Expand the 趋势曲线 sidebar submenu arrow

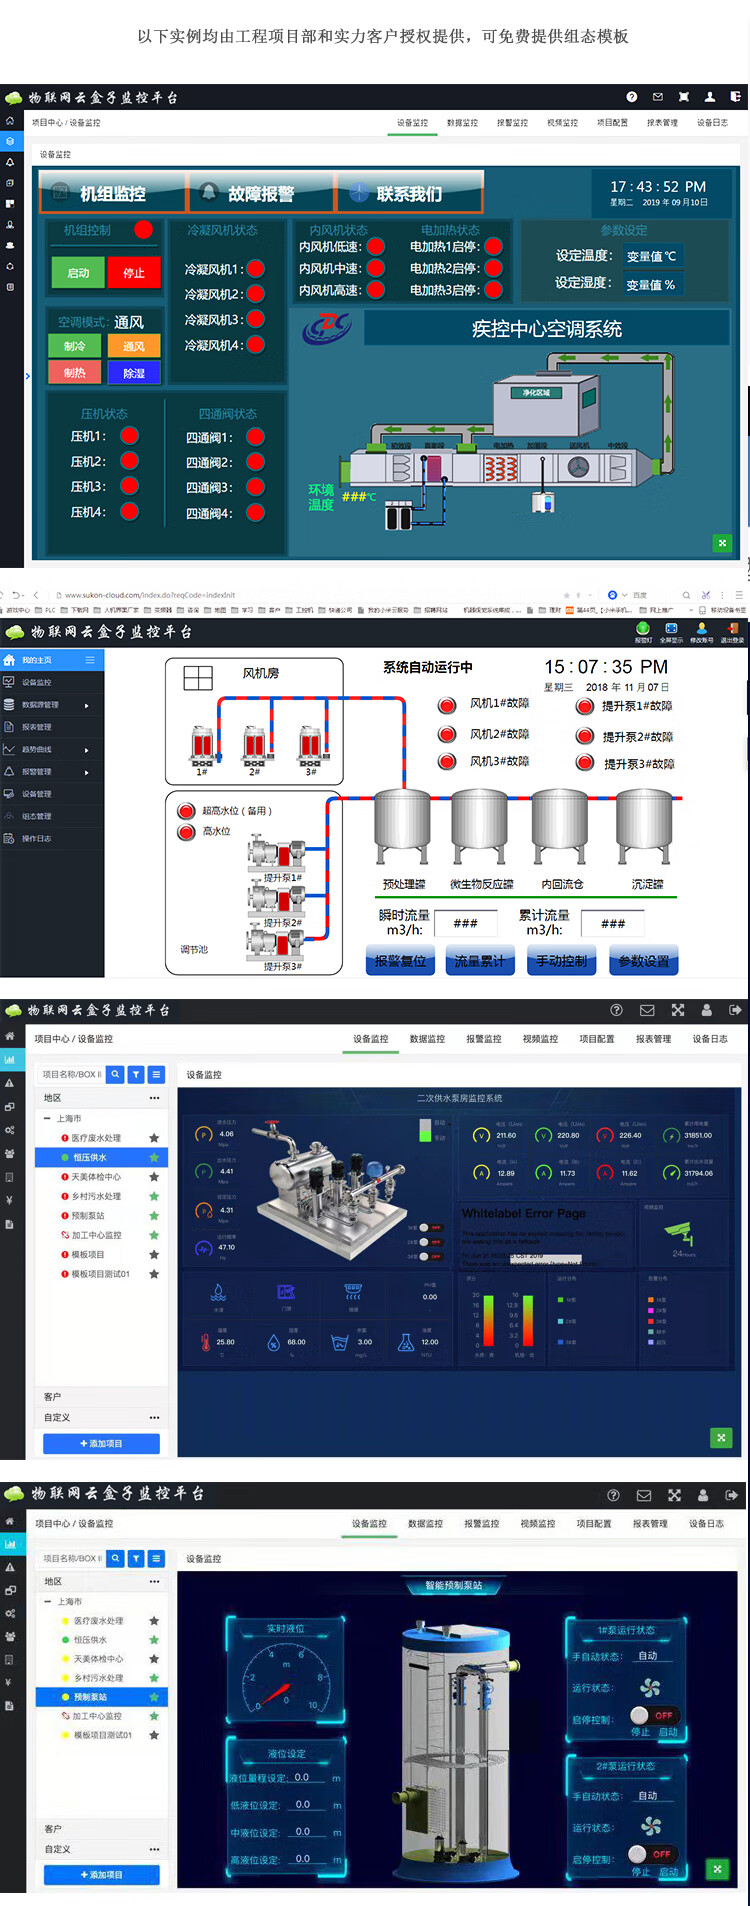[87, 750]
